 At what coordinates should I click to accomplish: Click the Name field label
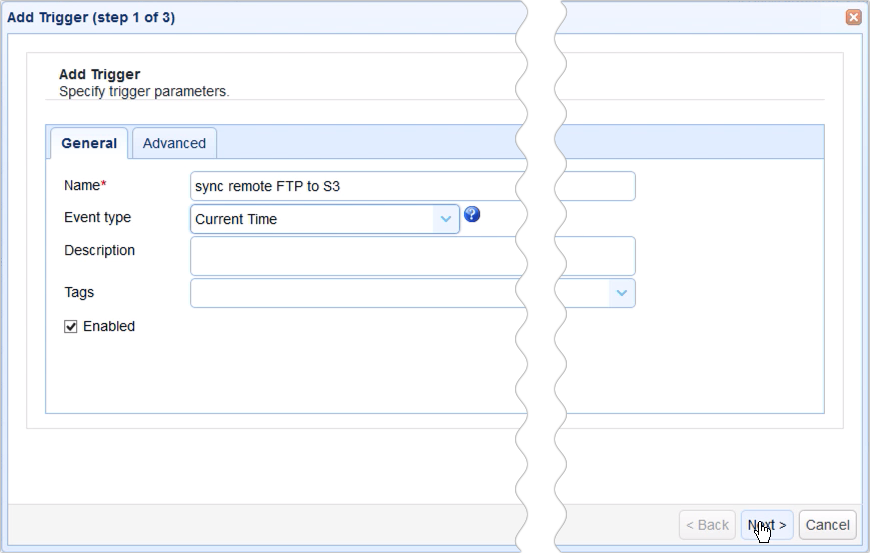point(84,185)
